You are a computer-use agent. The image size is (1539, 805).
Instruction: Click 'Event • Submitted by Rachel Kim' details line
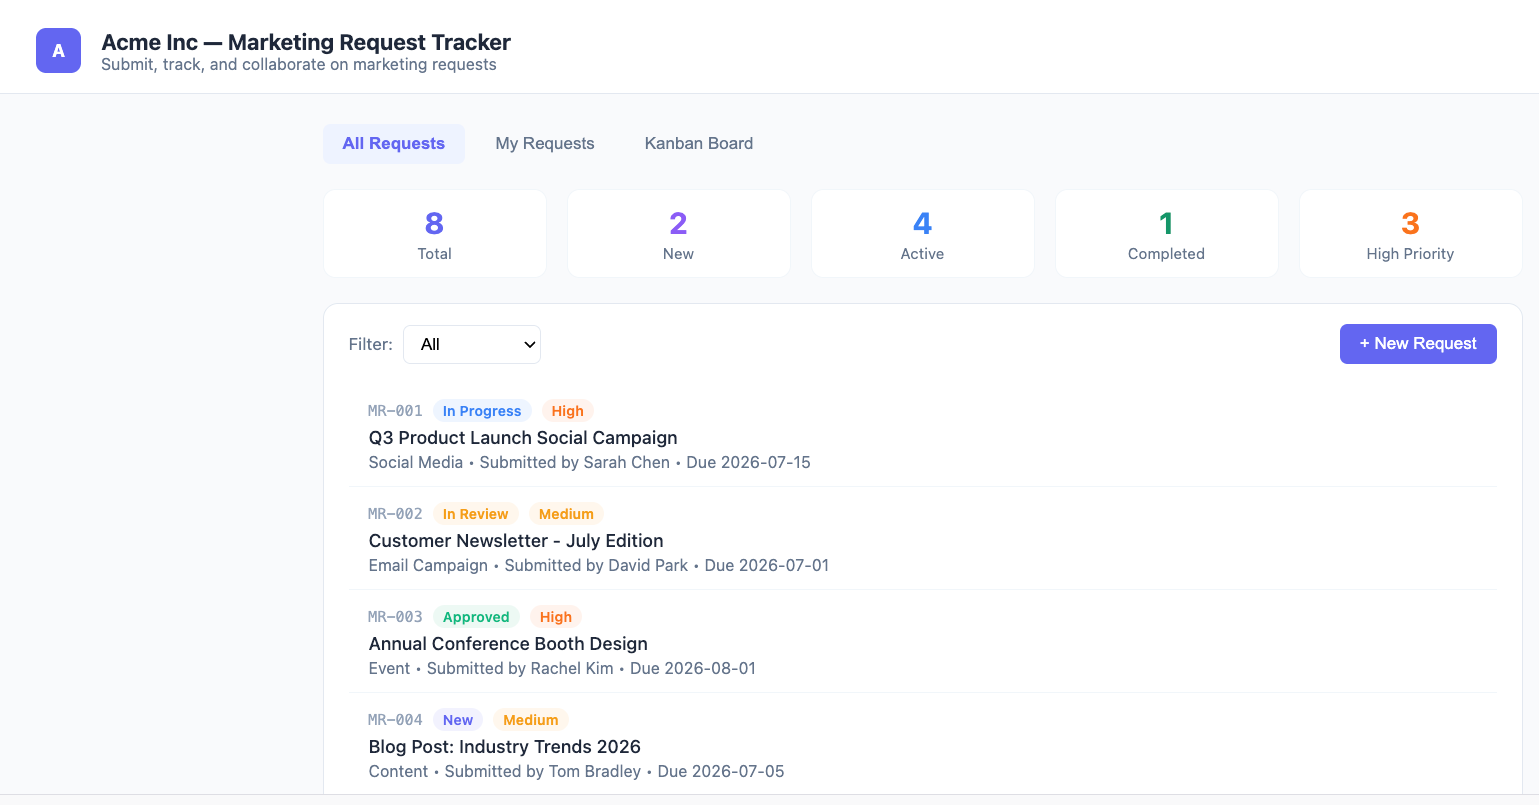[x=562, y=669]
